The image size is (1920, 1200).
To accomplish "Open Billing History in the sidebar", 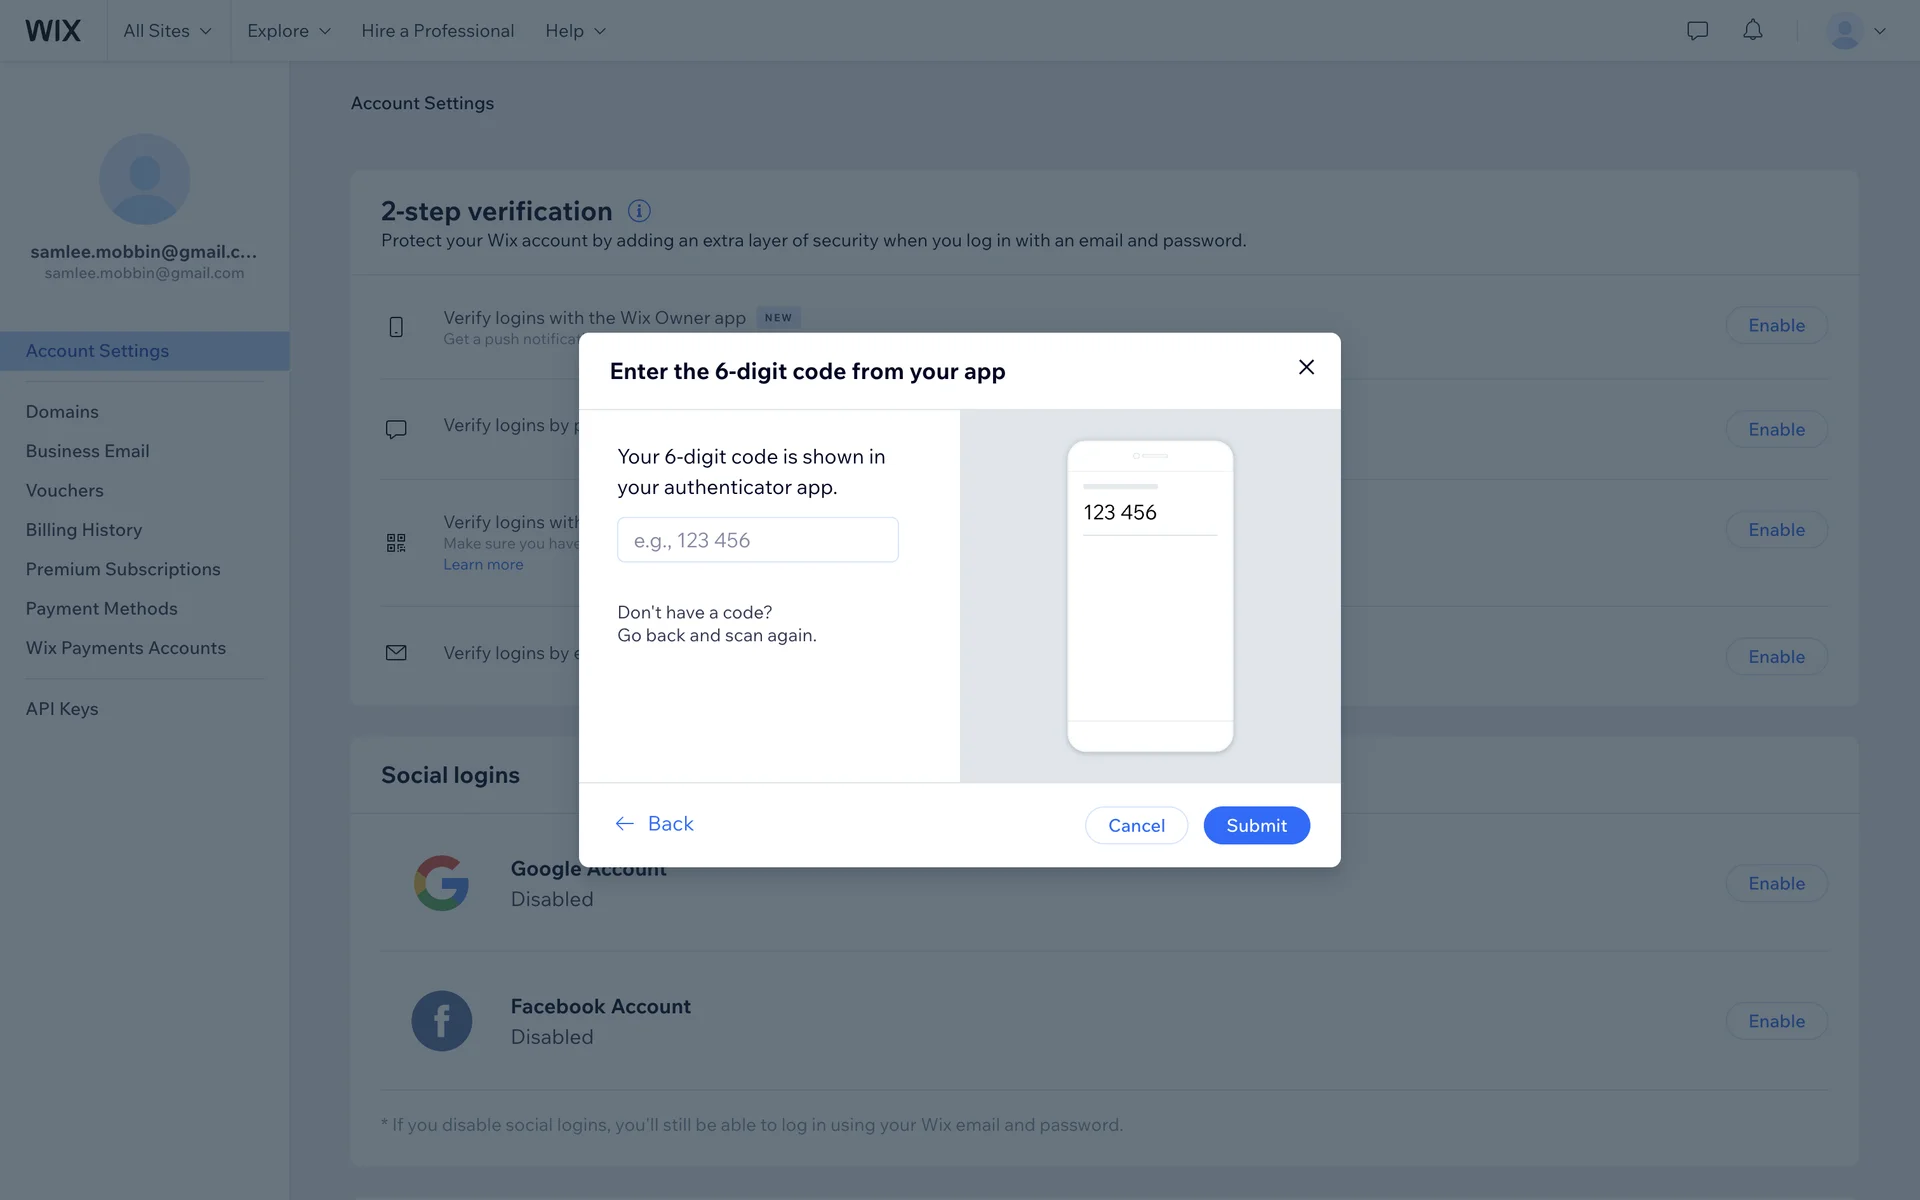I will (x=84, y=530).
